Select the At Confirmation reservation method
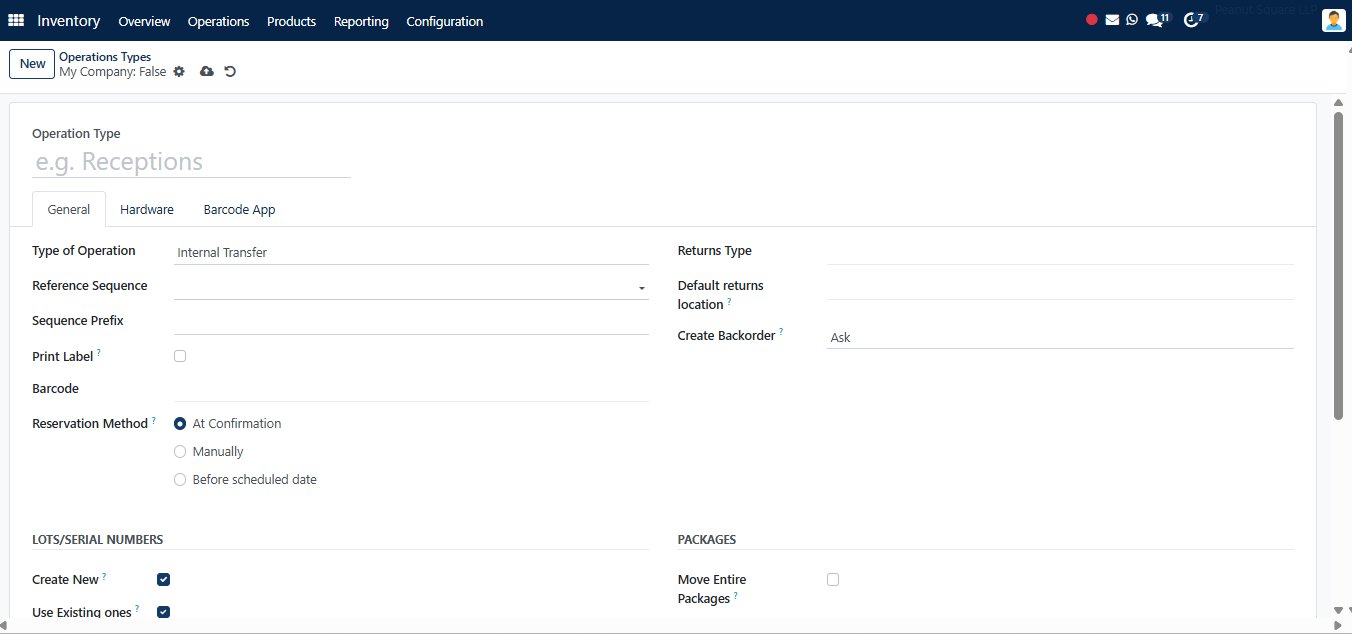The image size is (1352, 634). 180,424
